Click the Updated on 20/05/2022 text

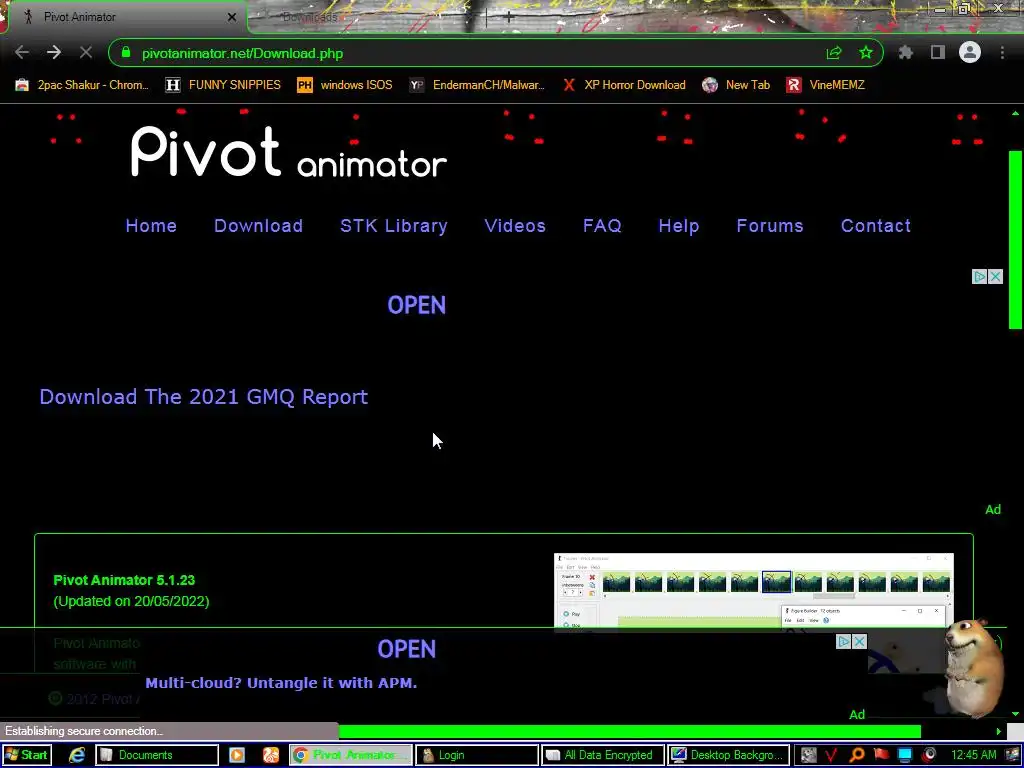131,601
